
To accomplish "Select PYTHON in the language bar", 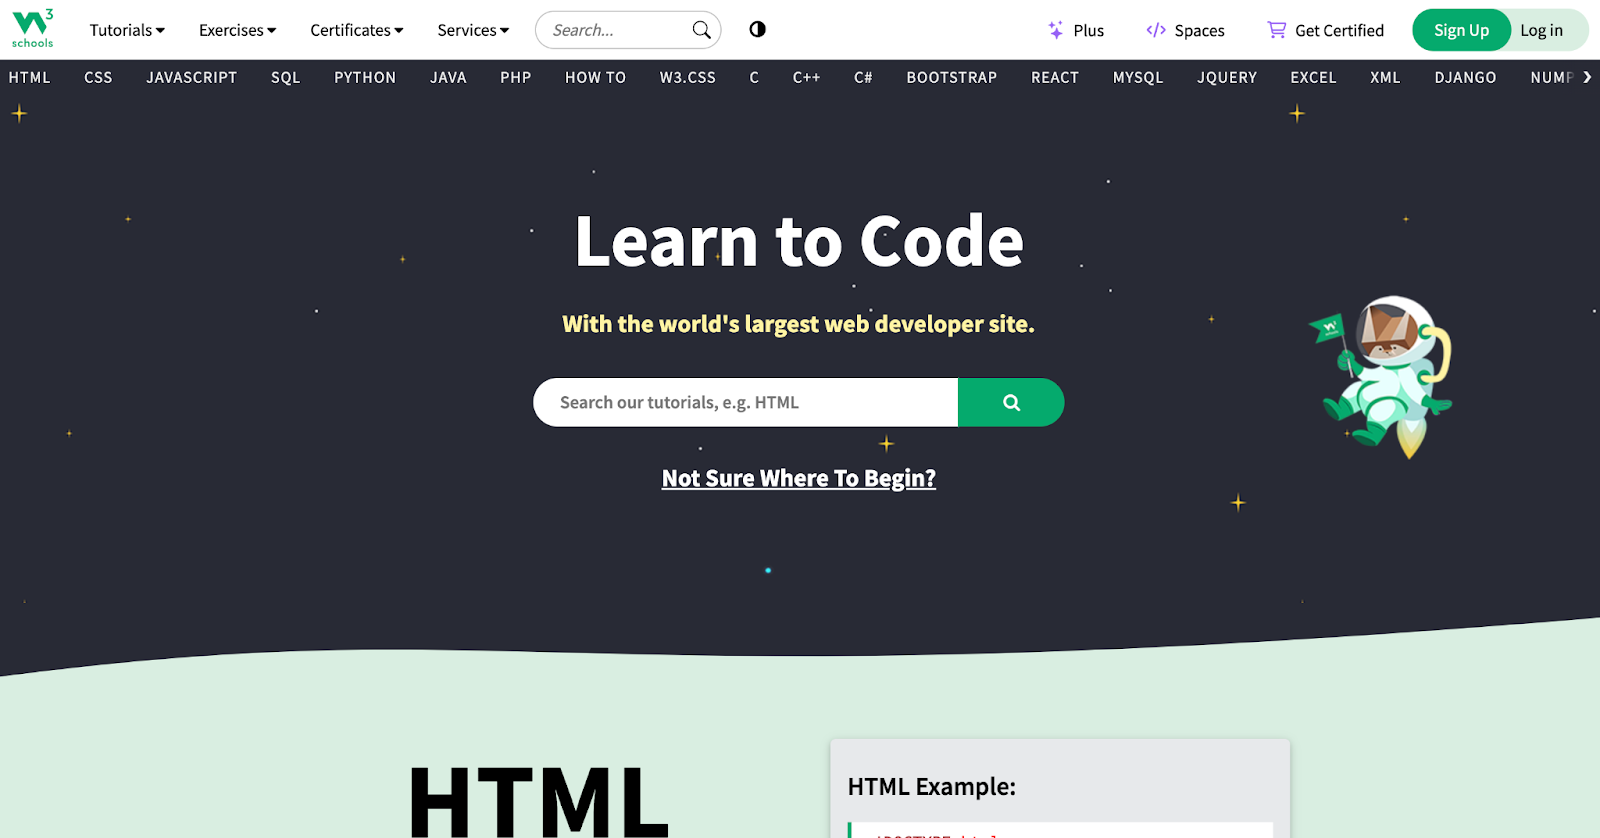I will pos(365,77).
